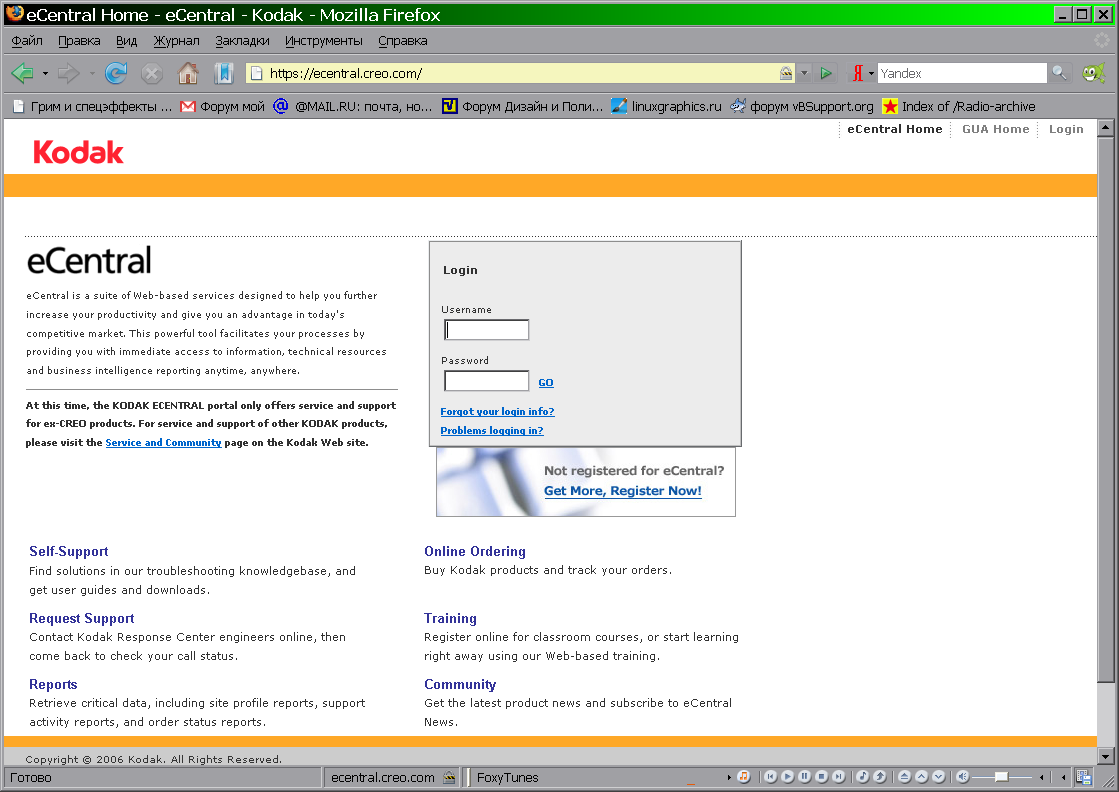
Task: Reload the page with the refresh icon
Action: pyautogui.click(x=116, y=73)
